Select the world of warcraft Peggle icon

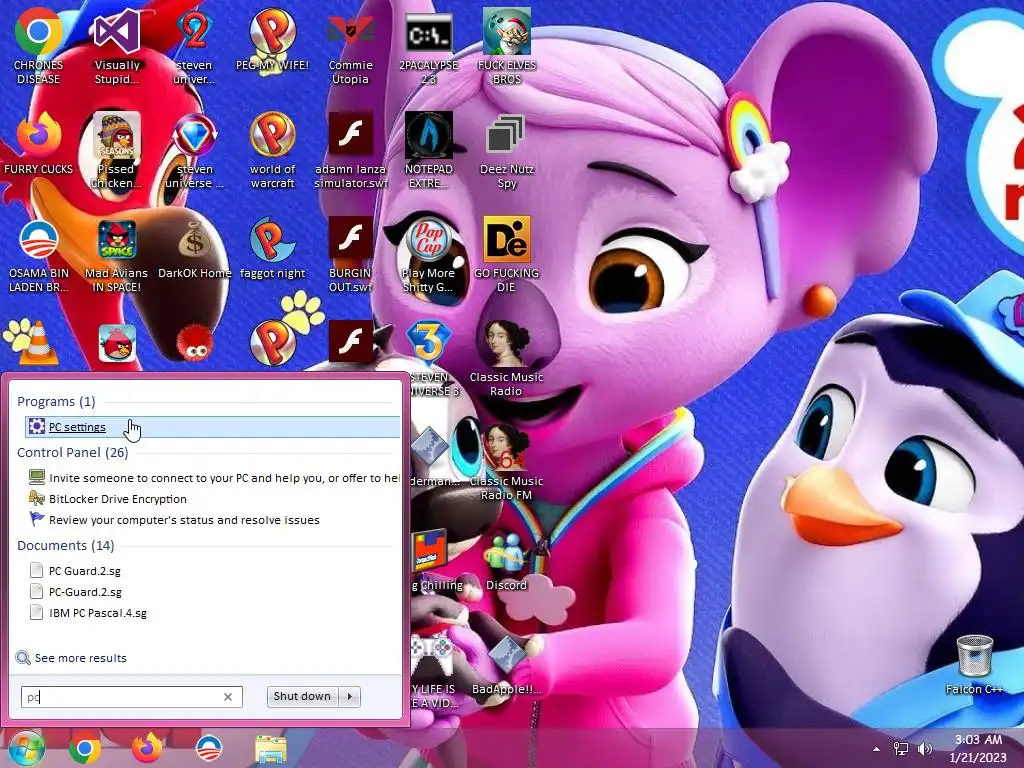coord(272,151)
